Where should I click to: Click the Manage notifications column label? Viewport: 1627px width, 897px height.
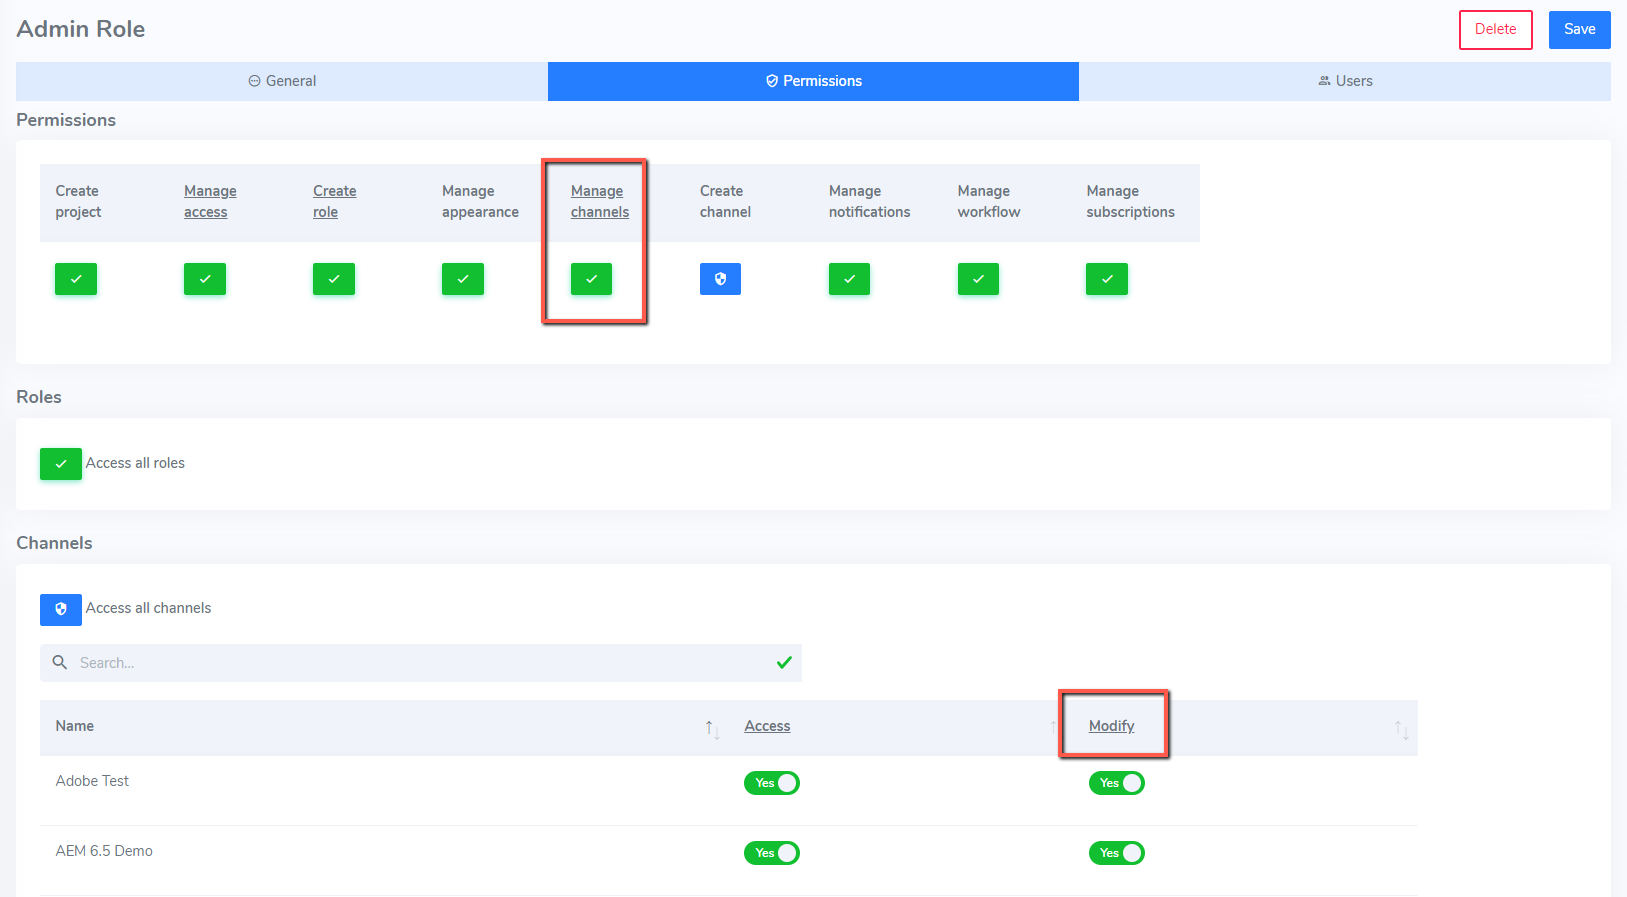point(869,201)
